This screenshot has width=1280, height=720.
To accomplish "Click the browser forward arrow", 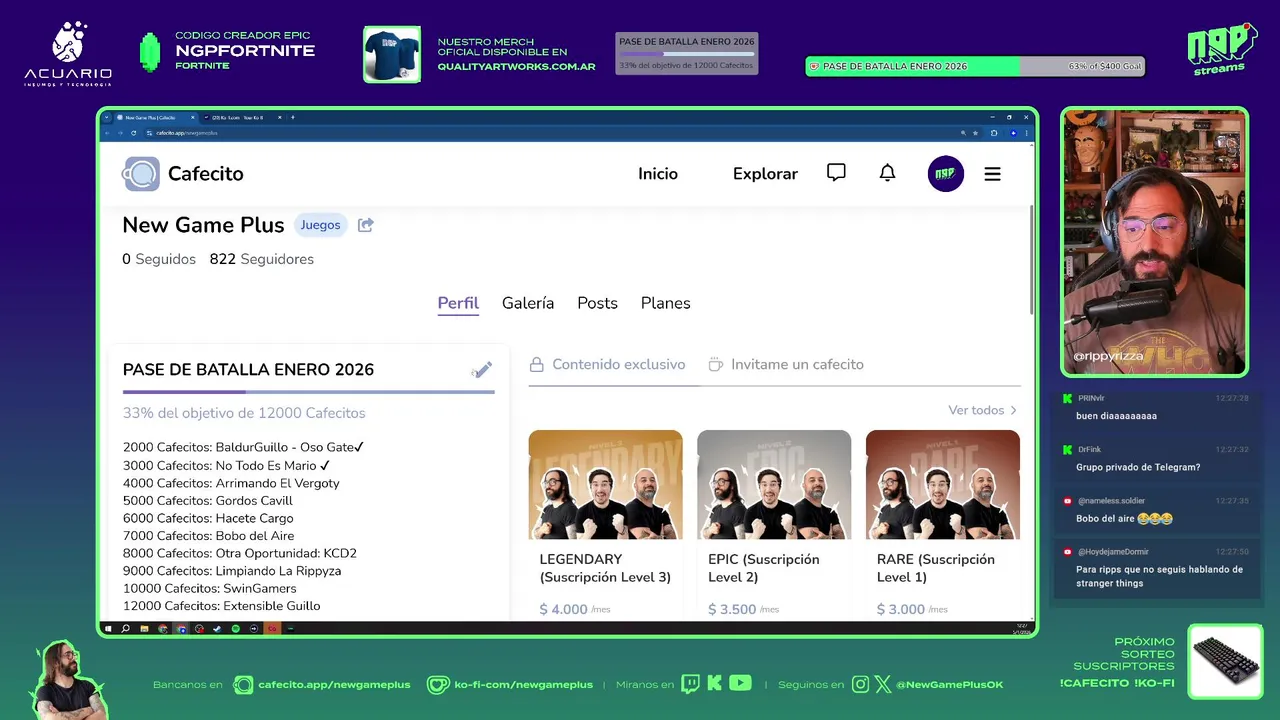I will pyautogui.click(x=120, y=133).
